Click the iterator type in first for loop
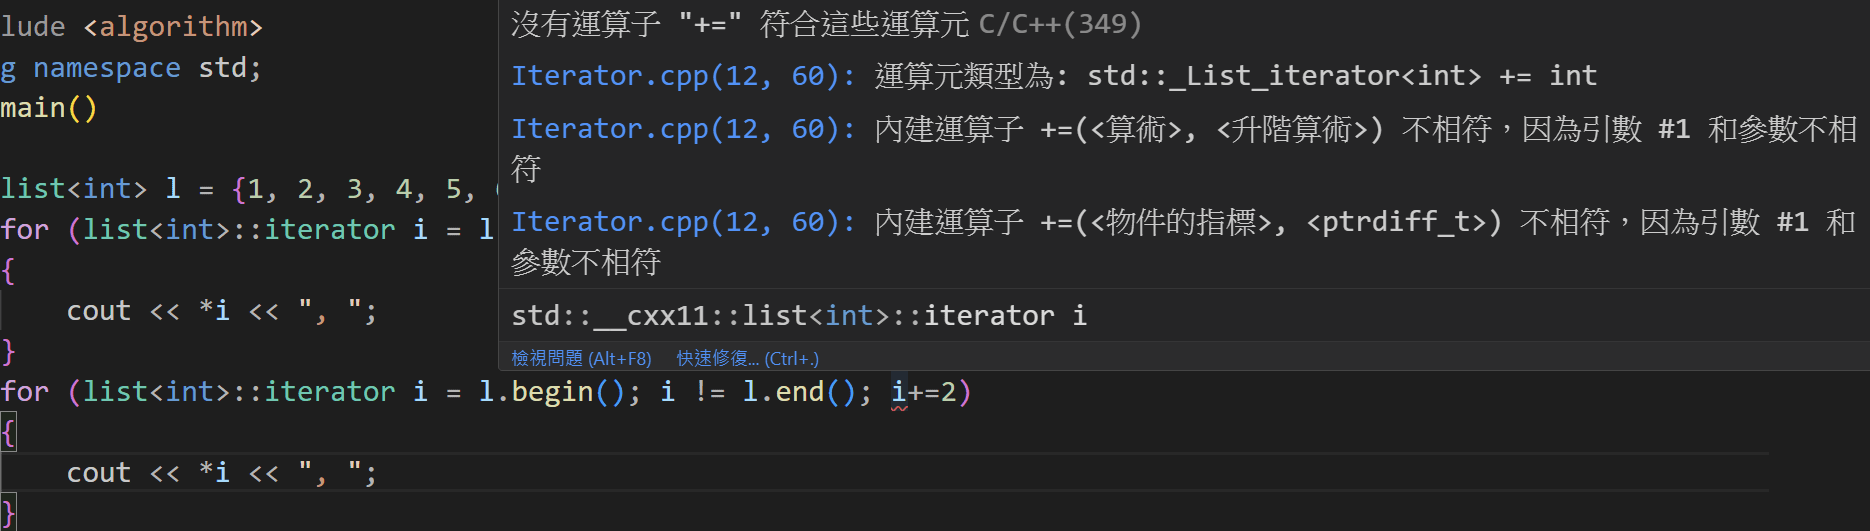 tap(330, 229)
